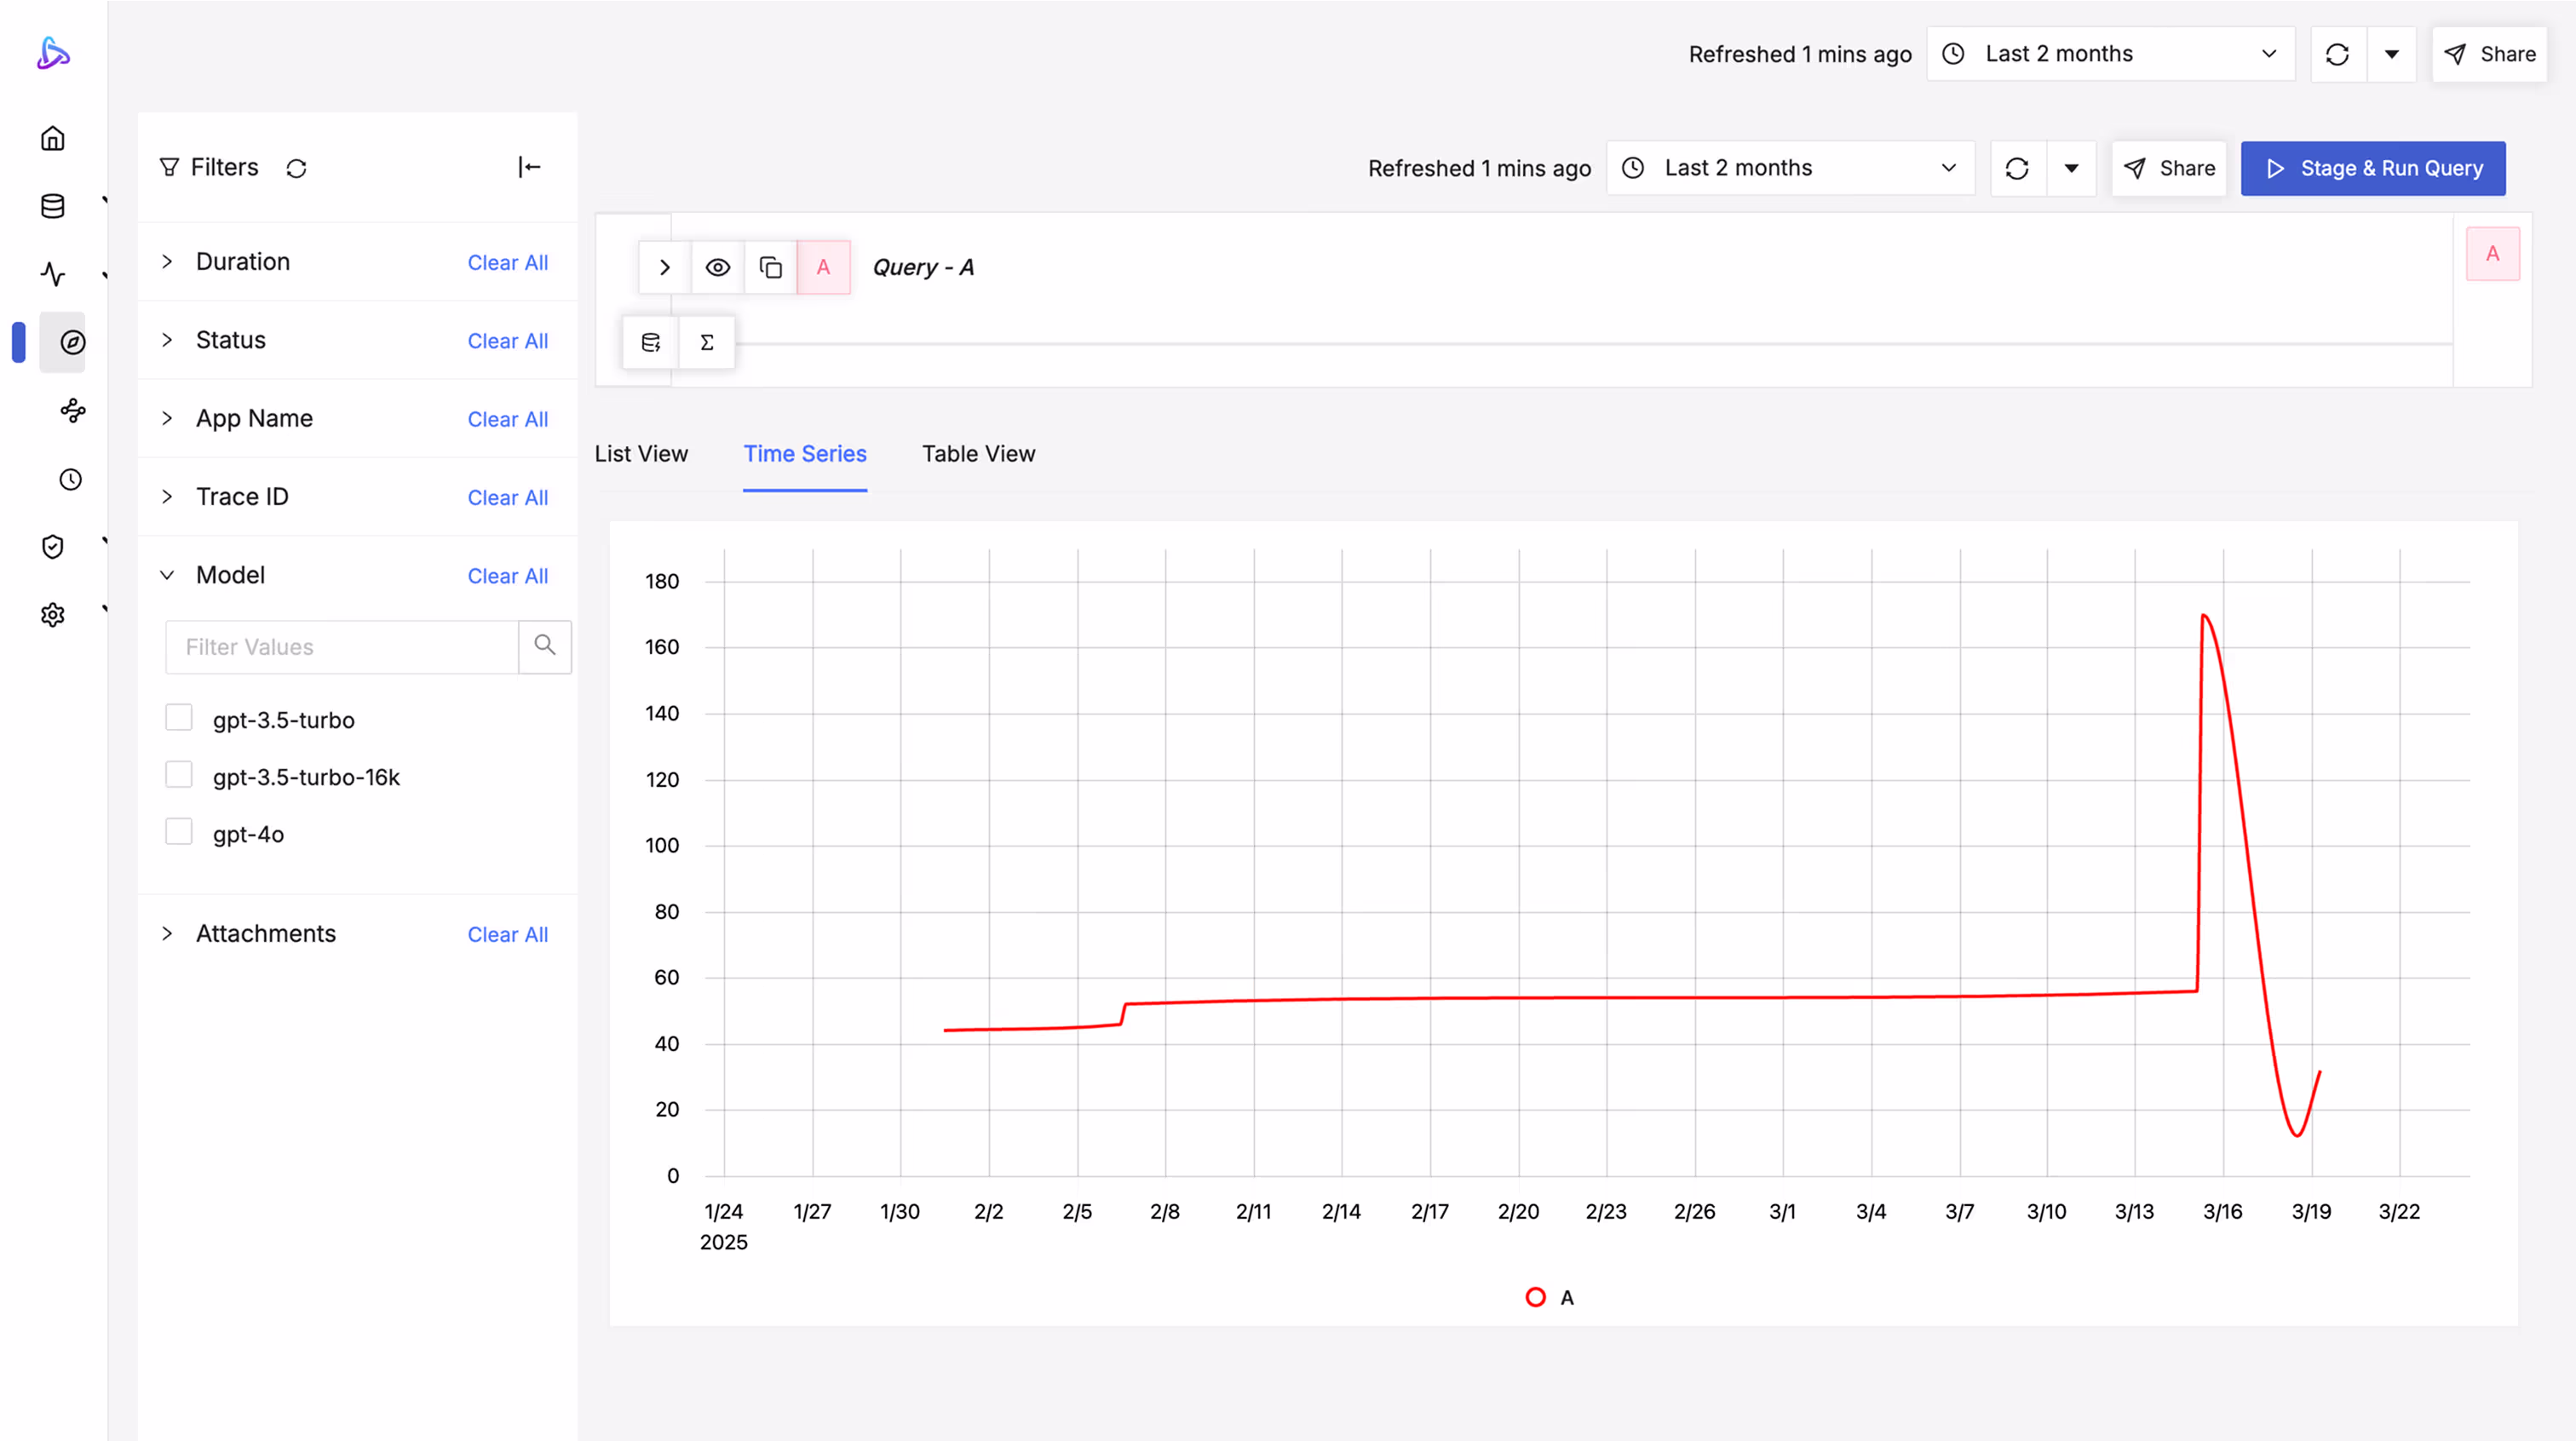Click the database icon in sidebar
Image resolution: width=2576 pixels, height=1441 pixels.
53,206
